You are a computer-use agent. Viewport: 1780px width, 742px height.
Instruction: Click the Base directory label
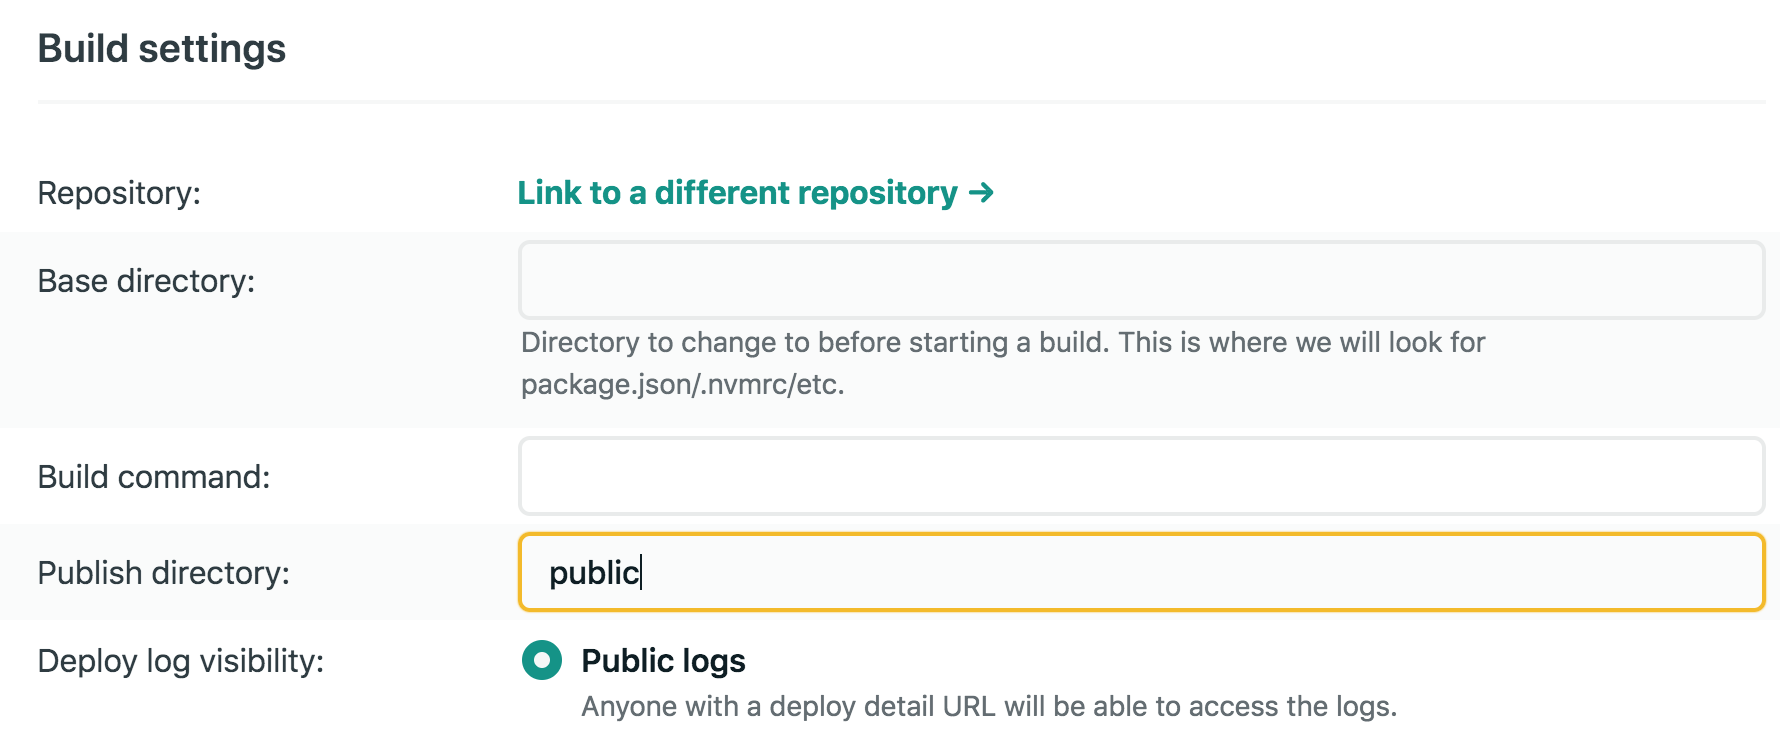pos(147,281)
